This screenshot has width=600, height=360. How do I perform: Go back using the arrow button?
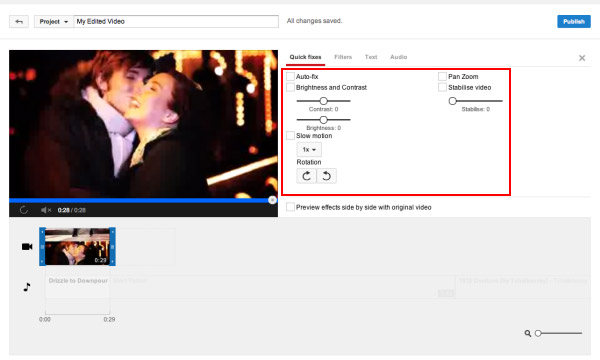[19, 21]
